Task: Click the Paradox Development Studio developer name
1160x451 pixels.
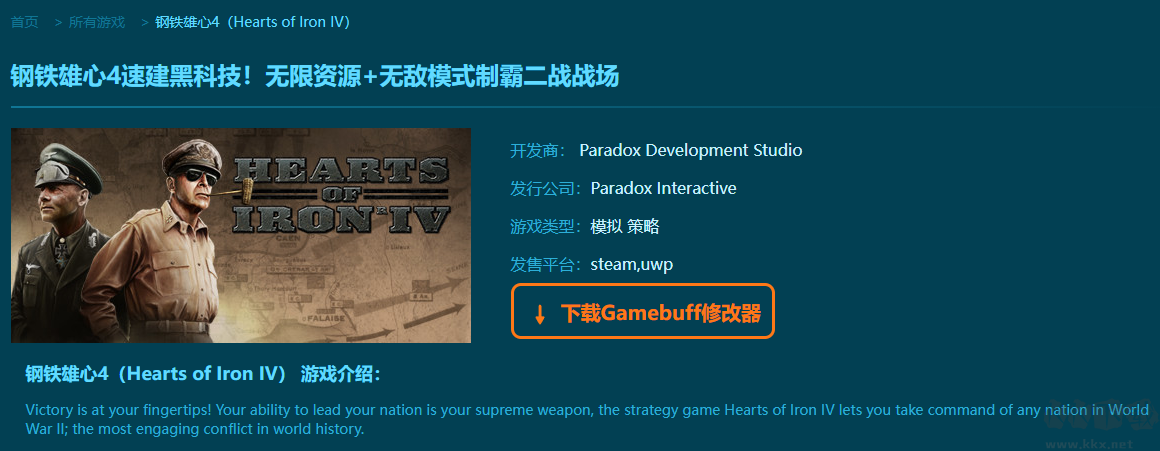Action: [690, 150]
